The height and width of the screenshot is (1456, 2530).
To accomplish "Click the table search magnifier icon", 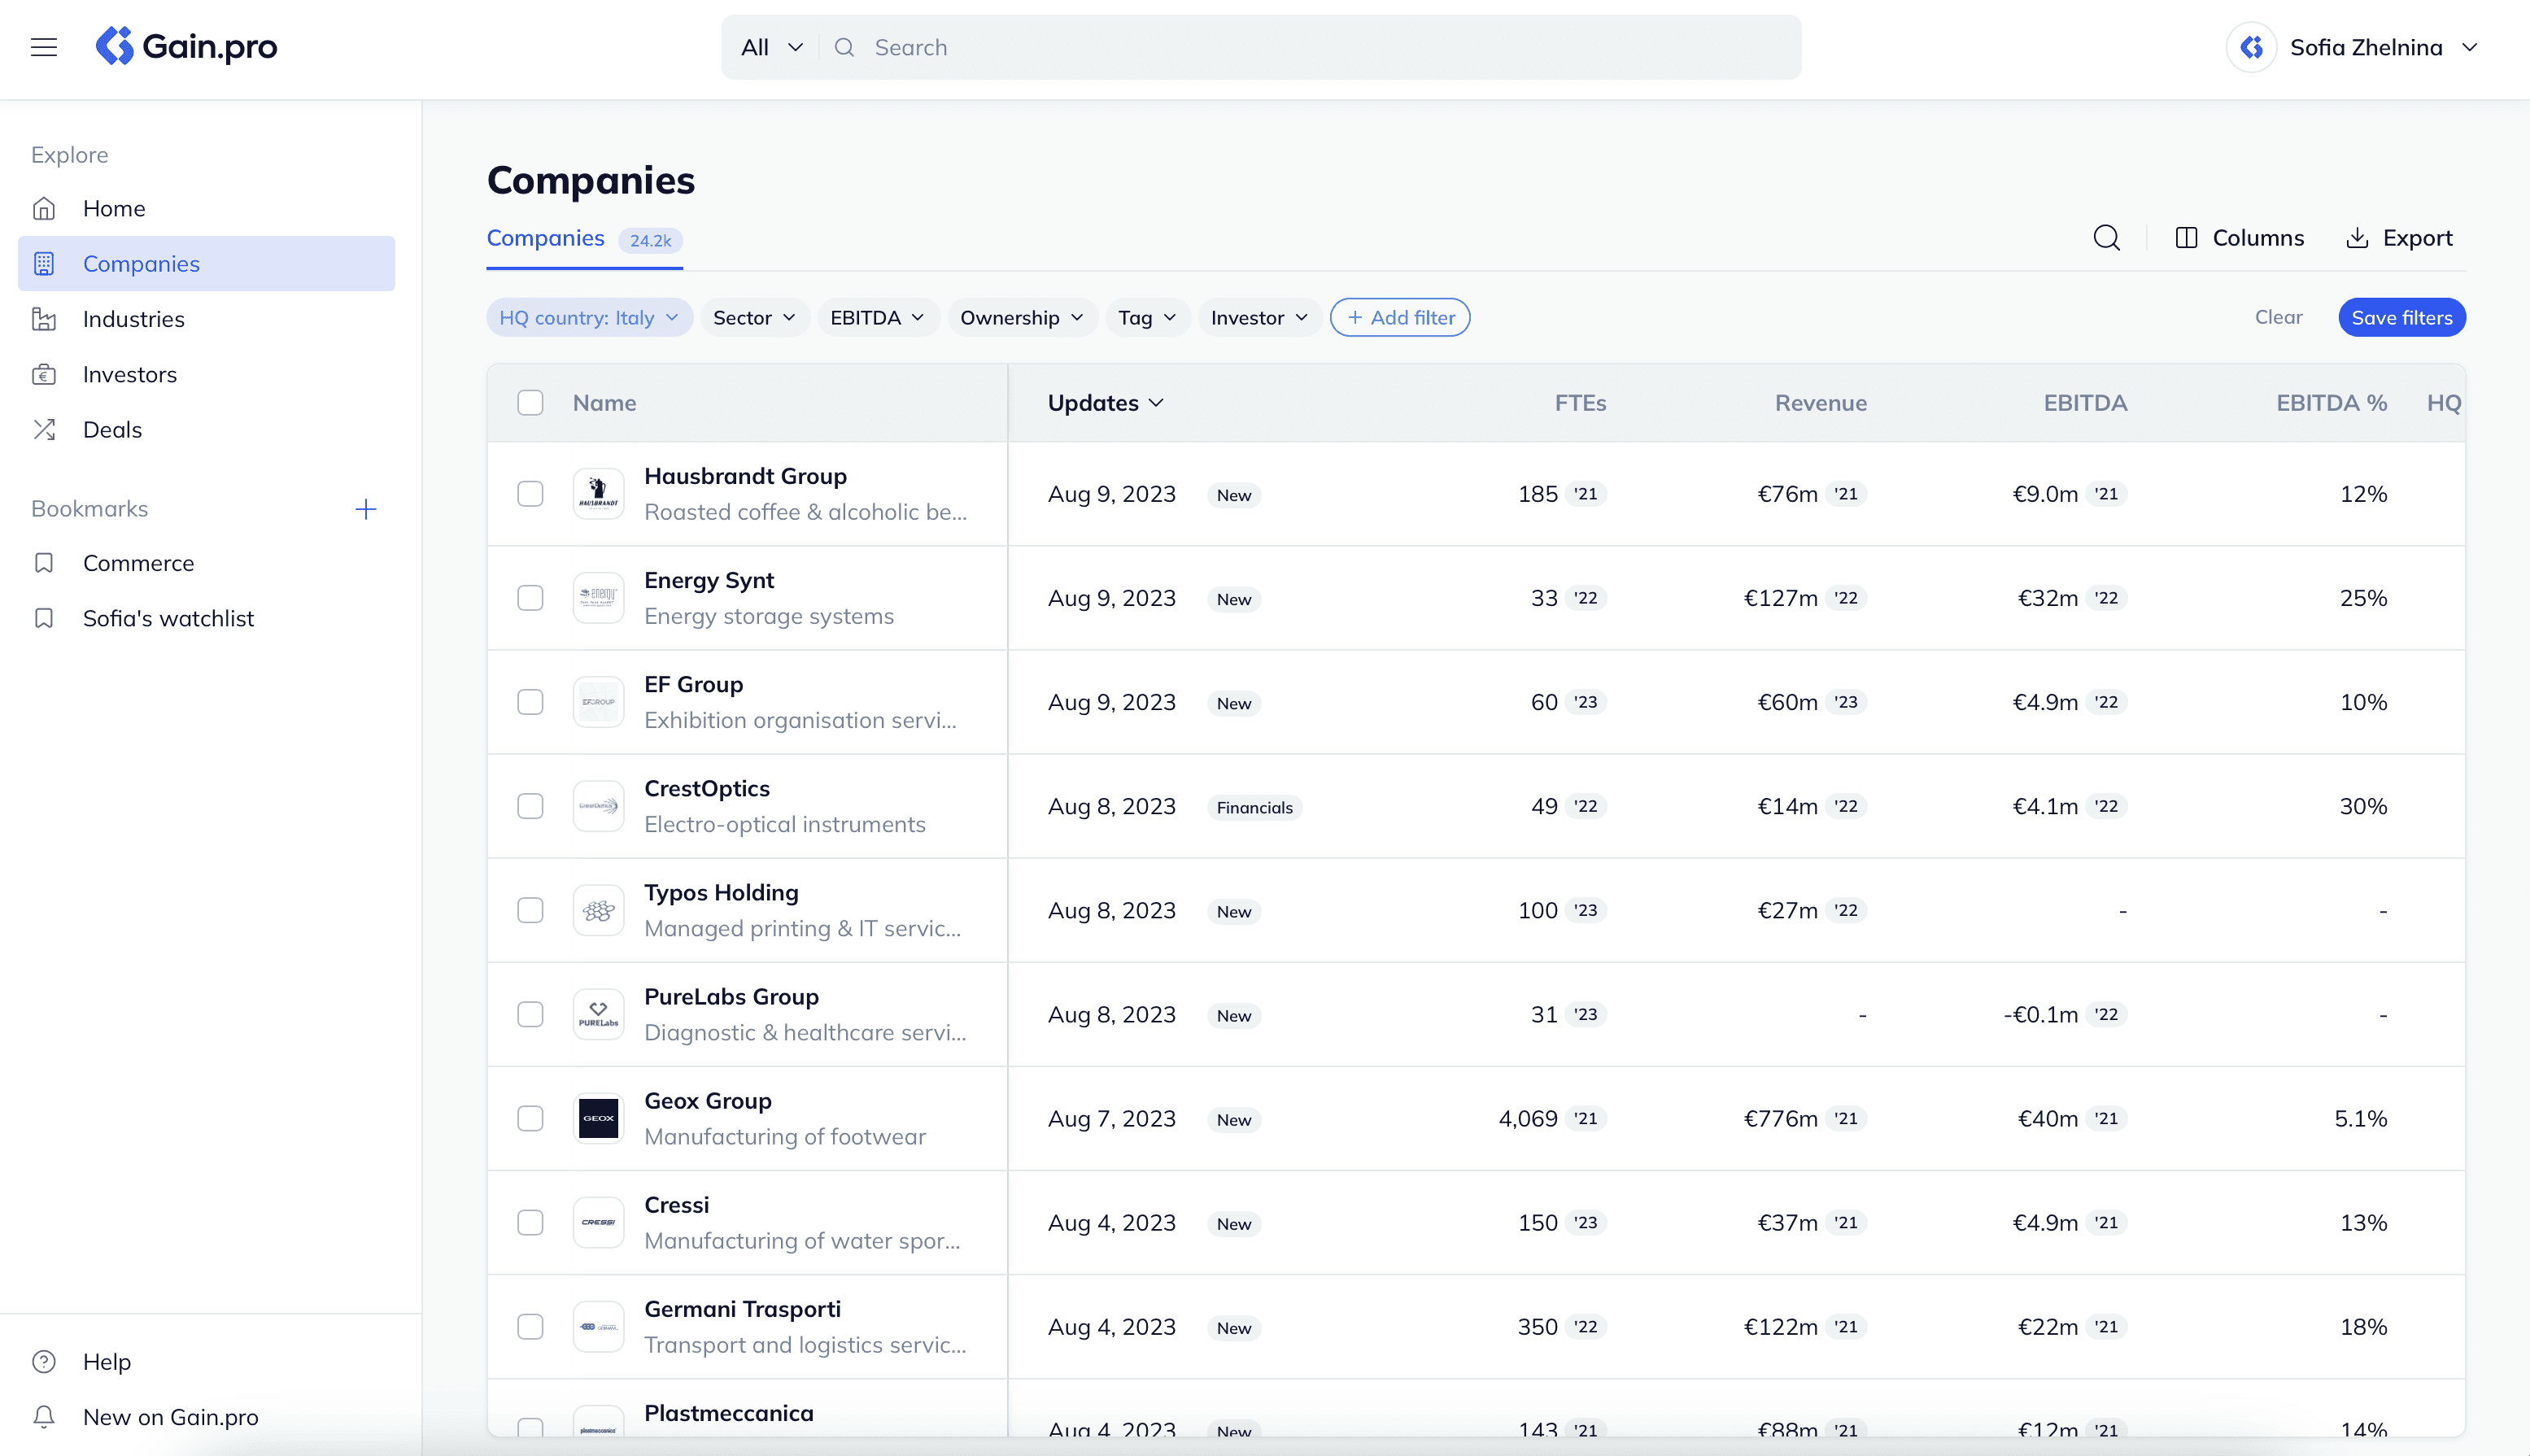I will coord(2106,238).
